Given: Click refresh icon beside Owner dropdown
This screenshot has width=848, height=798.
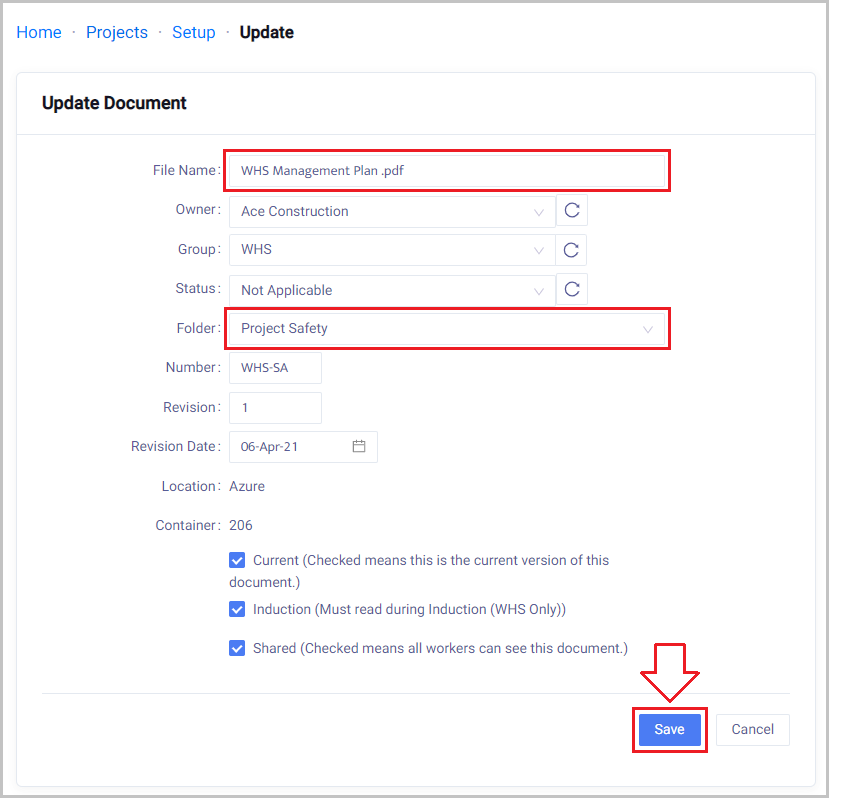Looking at the screenshot, I should click(572, 211).
